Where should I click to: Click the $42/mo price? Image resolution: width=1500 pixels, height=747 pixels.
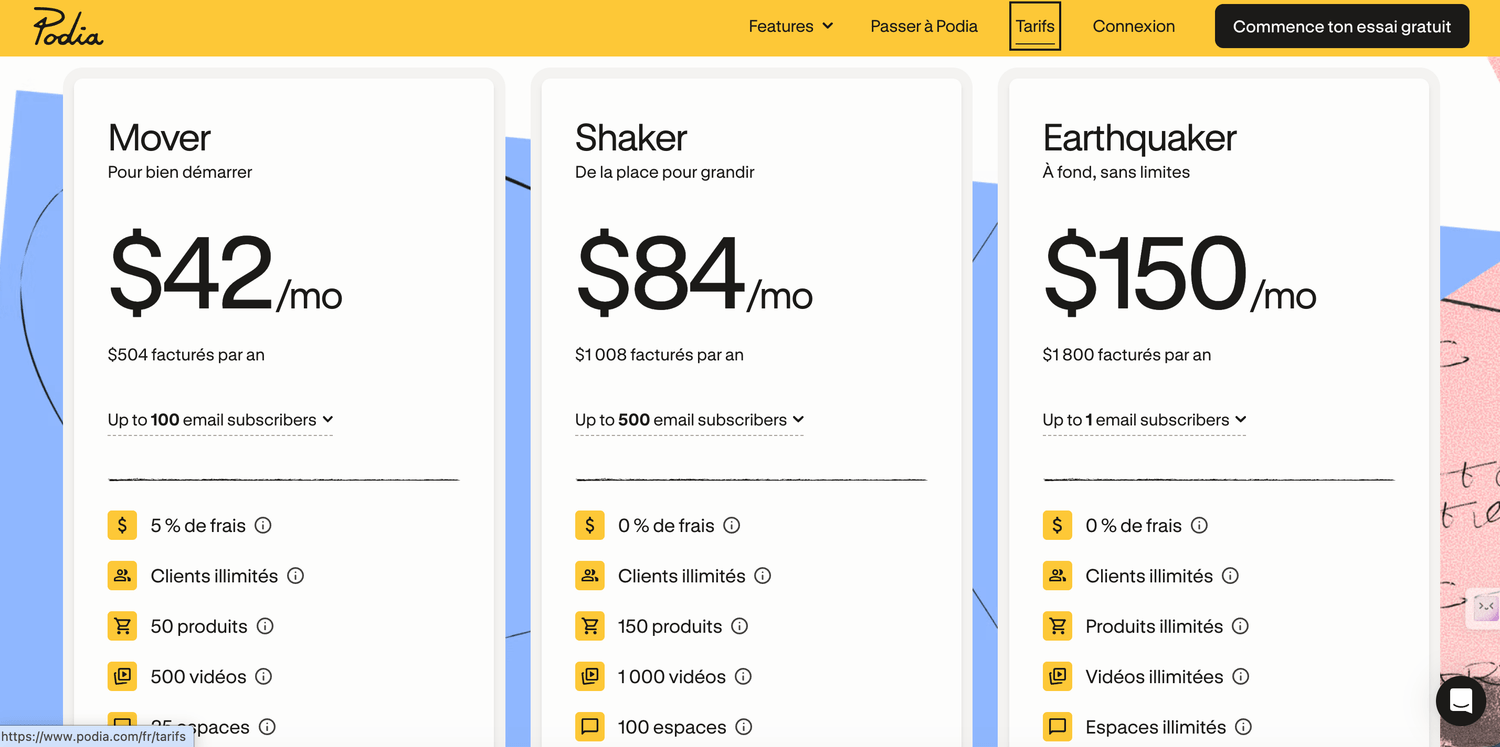point(225,273)
